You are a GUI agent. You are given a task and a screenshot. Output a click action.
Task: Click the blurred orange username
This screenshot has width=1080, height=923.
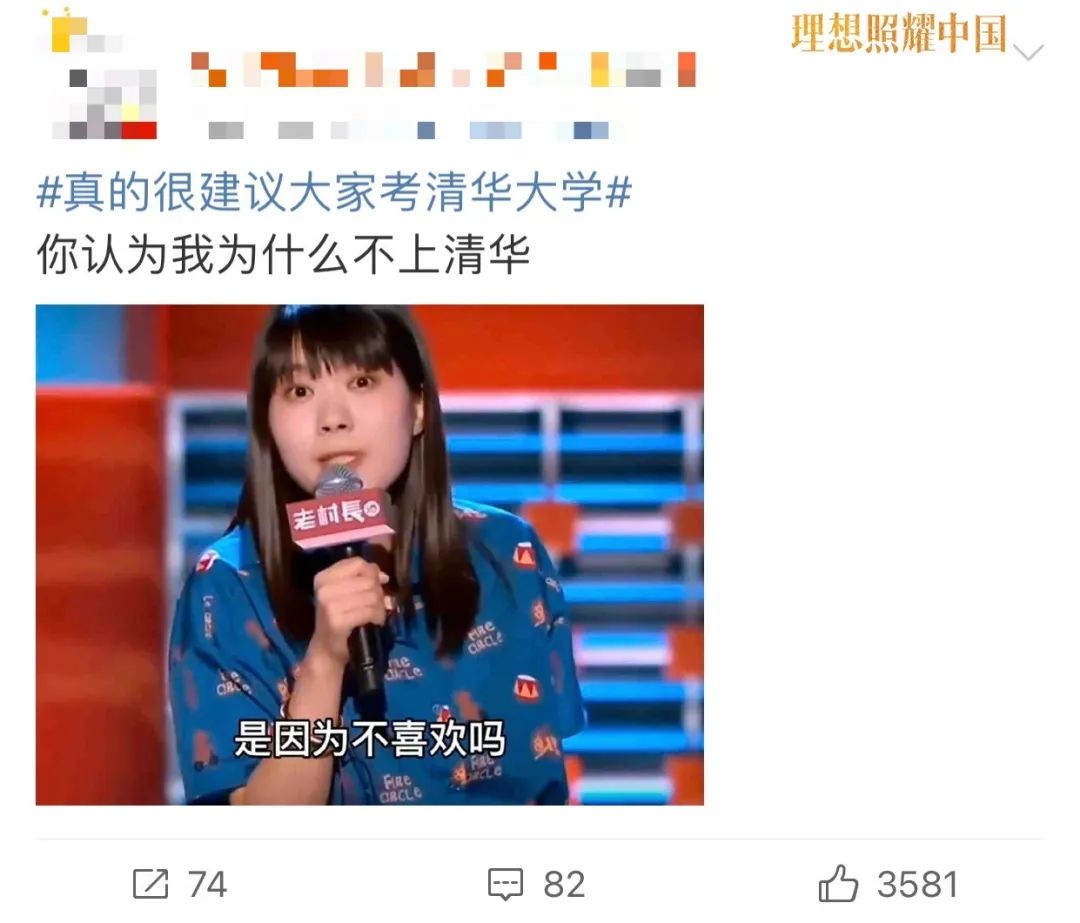444,70
